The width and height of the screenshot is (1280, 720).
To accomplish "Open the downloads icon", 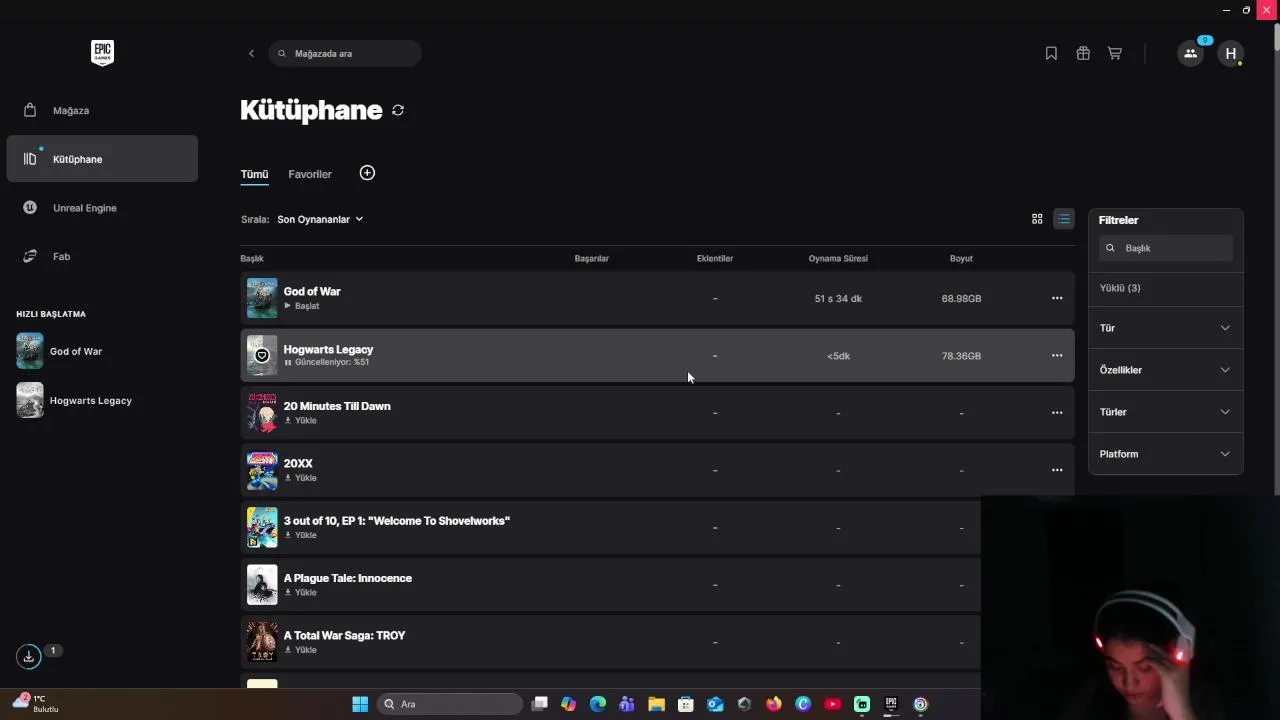I will click(x=28, y=656).
